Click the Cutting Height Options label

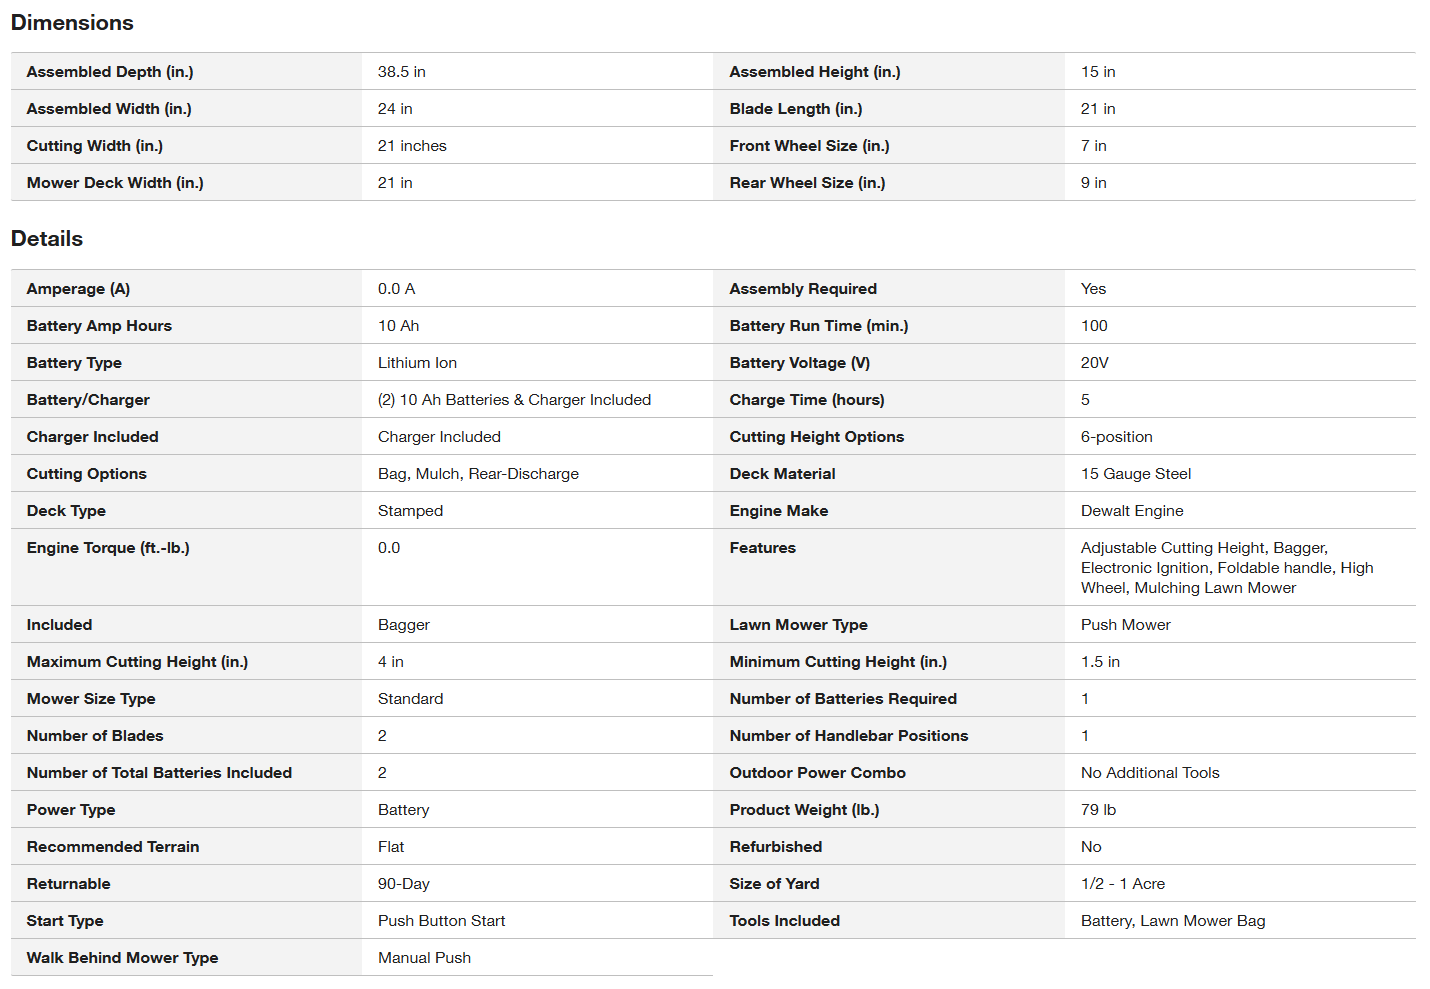(x=816, y=437)
